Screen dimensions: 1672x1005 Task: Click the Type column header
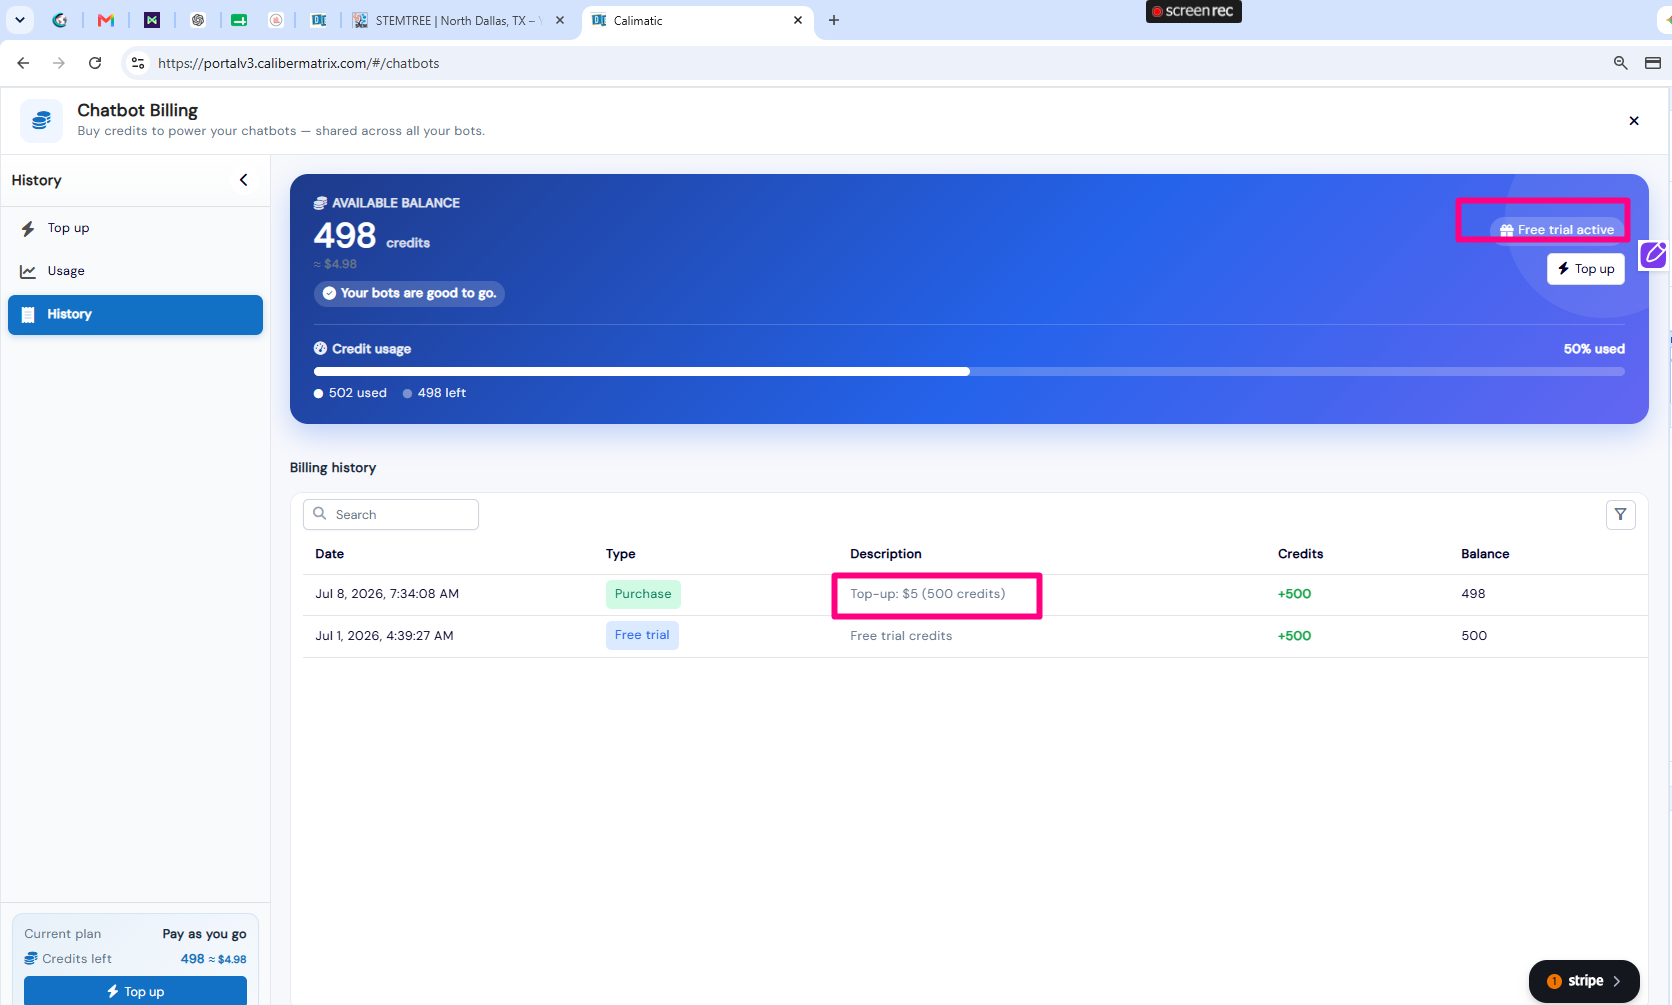click(x=620, y=554)
